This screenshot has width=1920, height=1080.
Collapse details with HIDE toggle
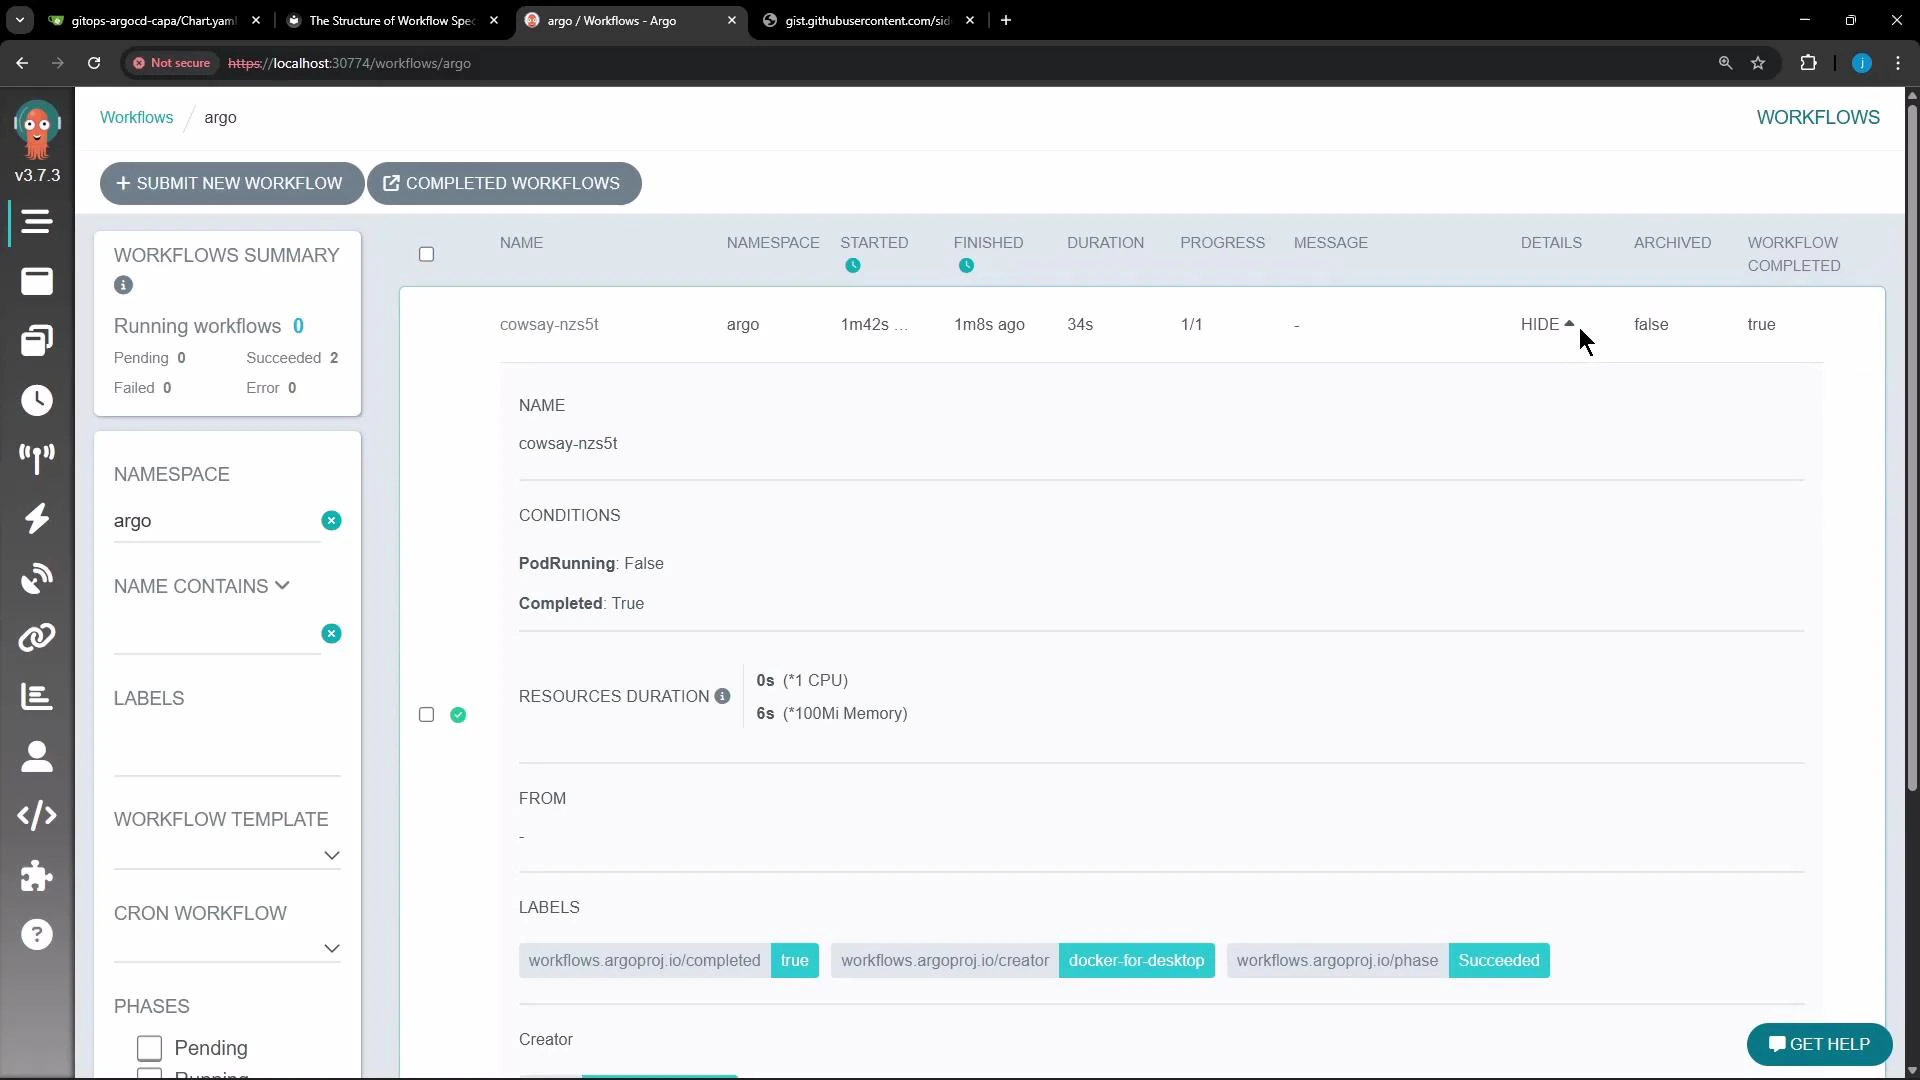coord(1548,325)
